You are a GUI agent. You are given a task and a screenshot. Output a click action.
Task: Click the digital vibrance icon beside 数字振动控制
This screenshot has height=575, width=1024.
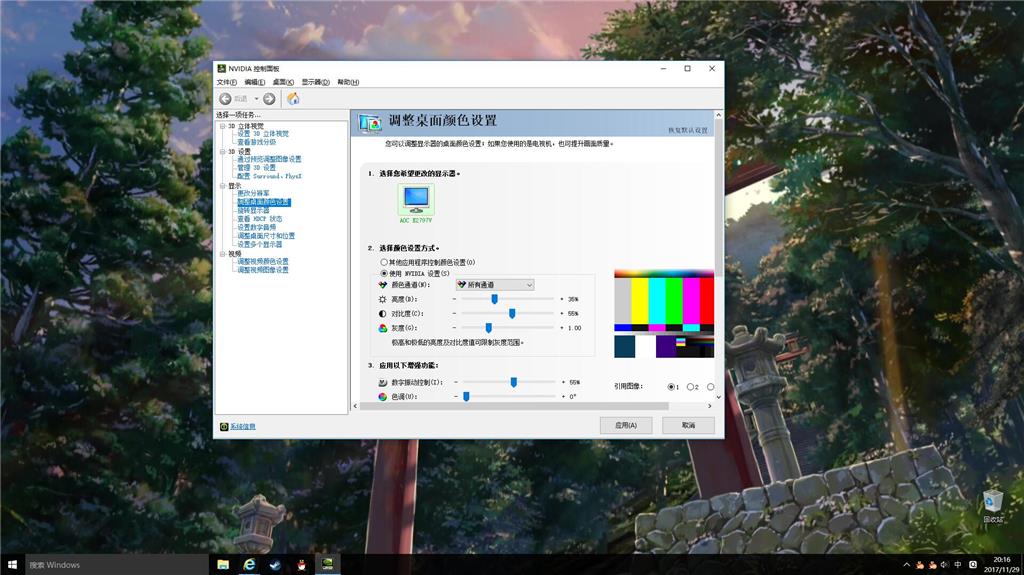(383, 382)
